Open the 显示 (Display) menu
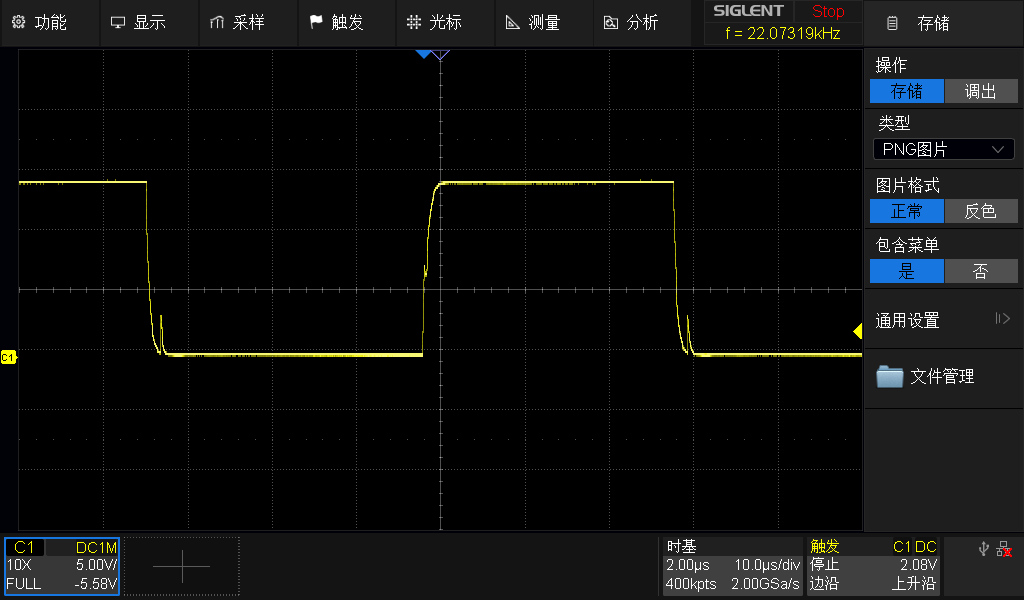Screen dimensions: 1024x600 (149, 23)
